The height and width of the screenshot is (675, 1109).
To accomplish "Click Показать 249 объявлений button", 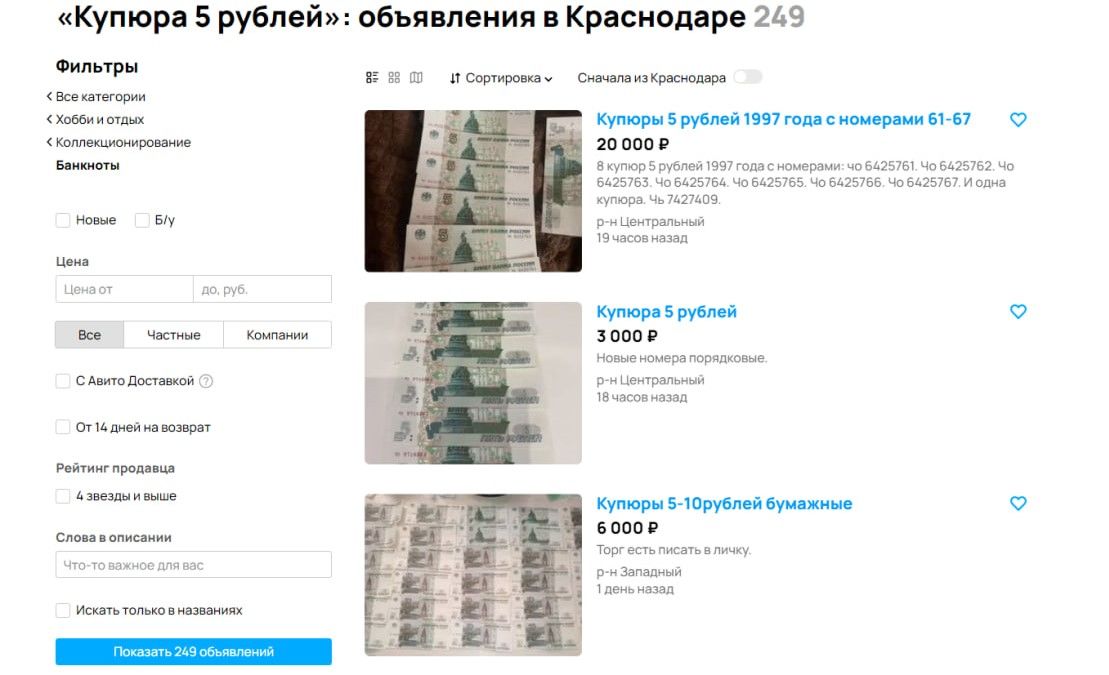I will tap(194, 652).
